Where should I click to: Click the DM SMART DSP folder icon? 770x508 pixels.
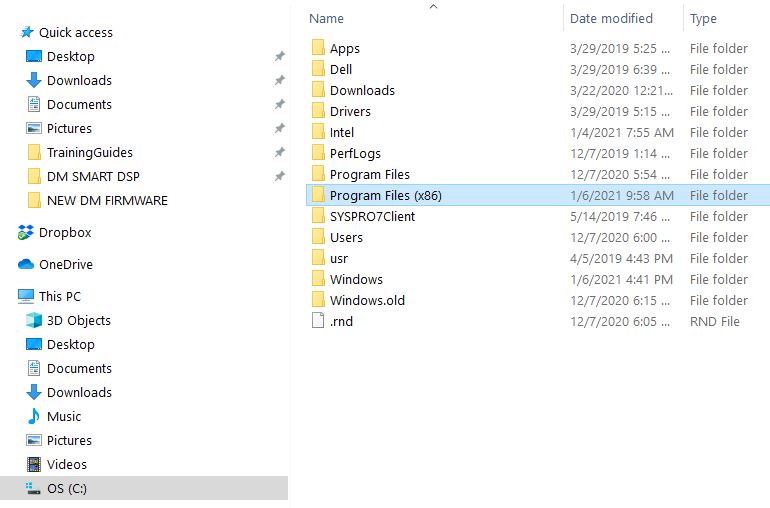34,176
